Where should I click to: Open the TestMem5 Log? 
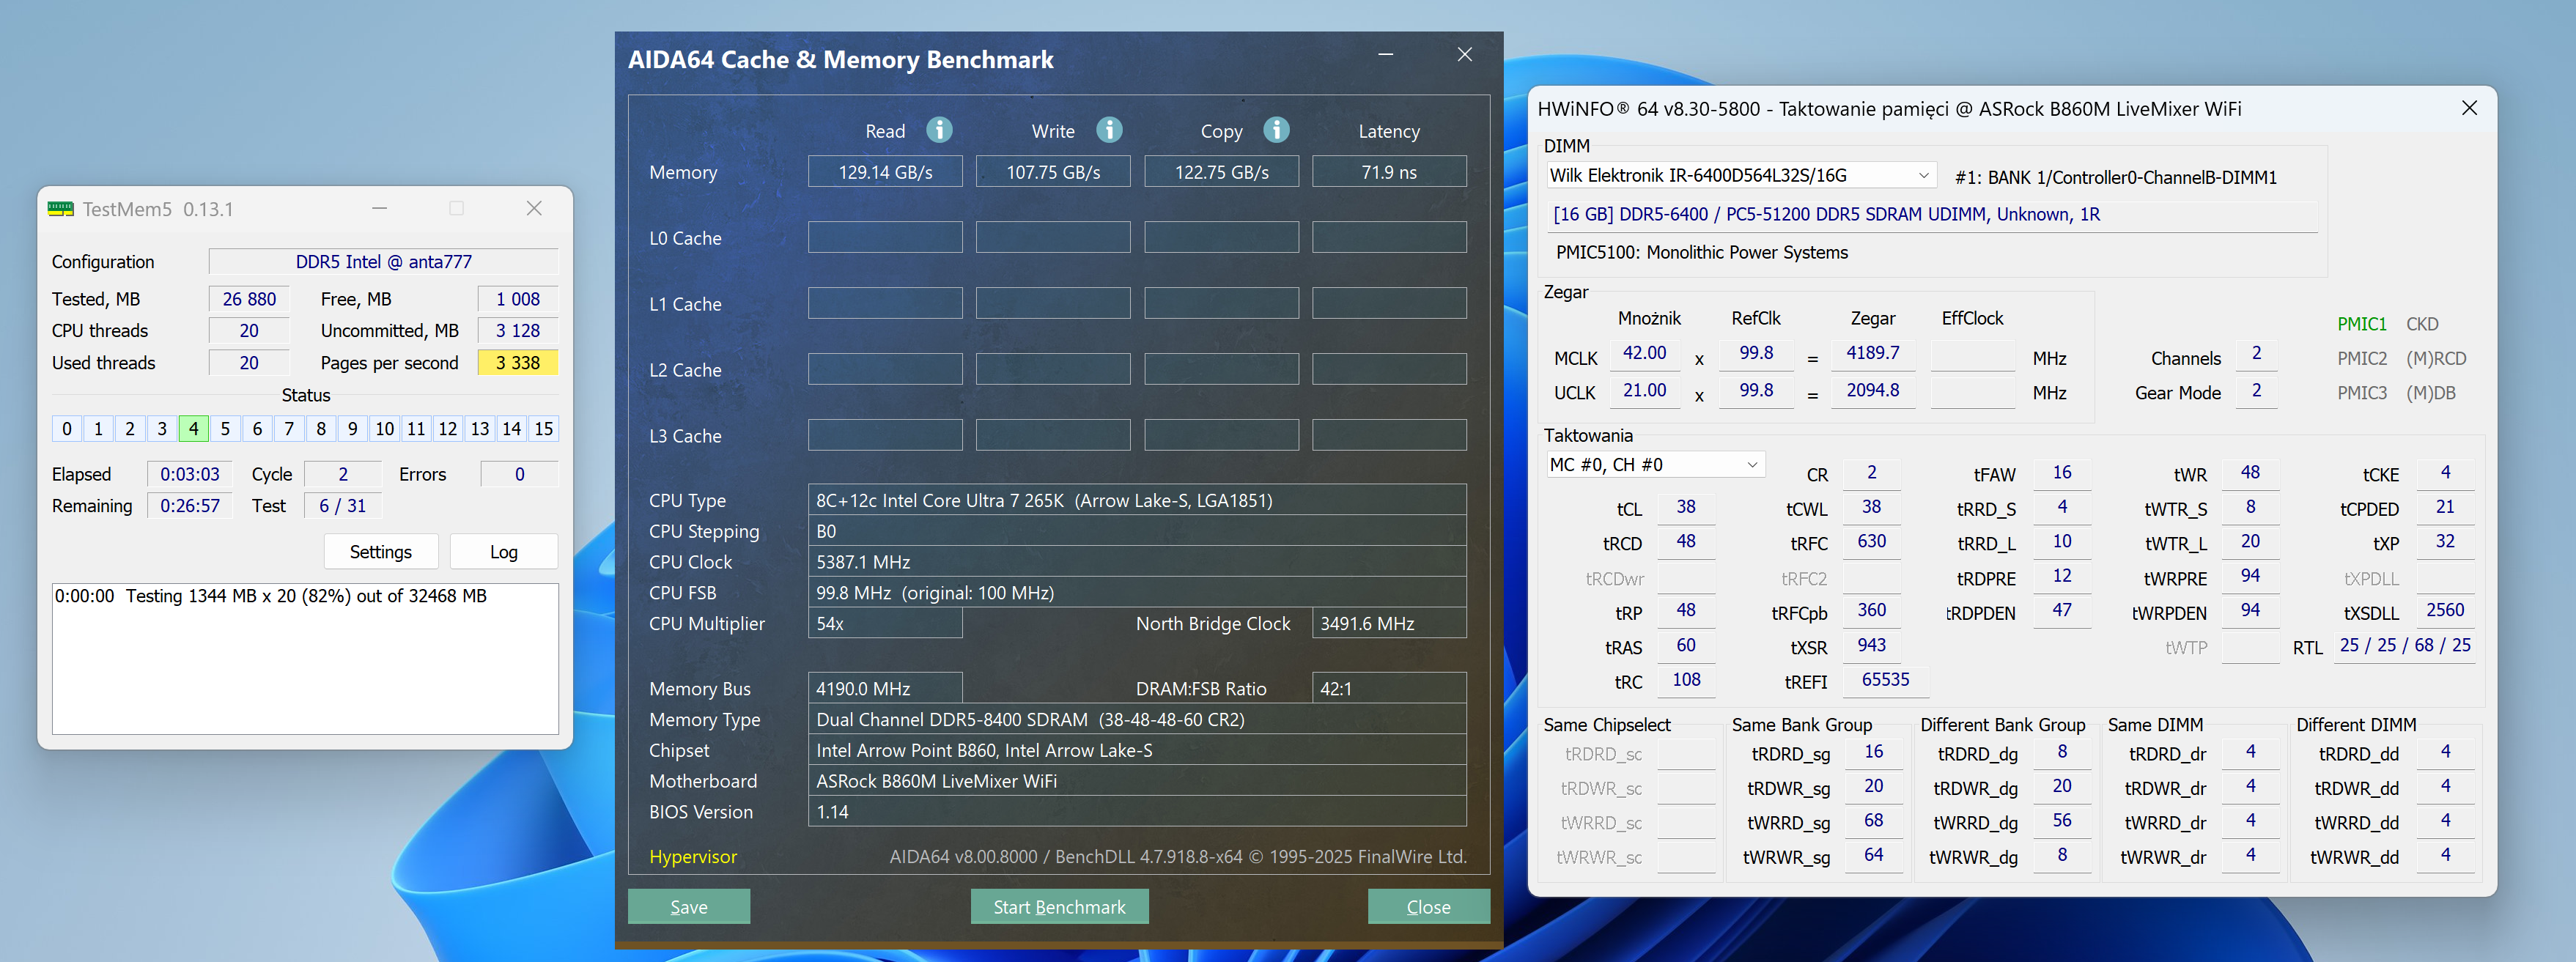tap(503, 552)
